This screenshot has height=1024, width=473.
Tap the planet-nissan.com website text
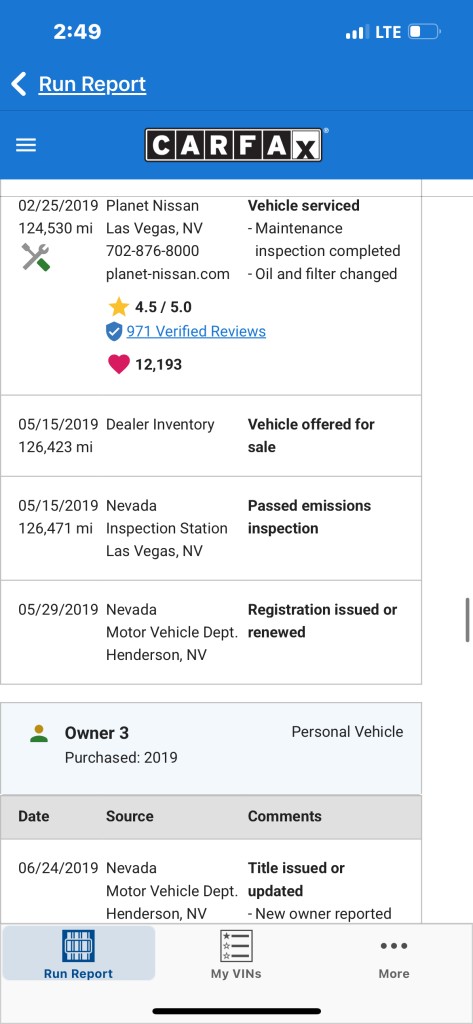click(x=168, y=274)
